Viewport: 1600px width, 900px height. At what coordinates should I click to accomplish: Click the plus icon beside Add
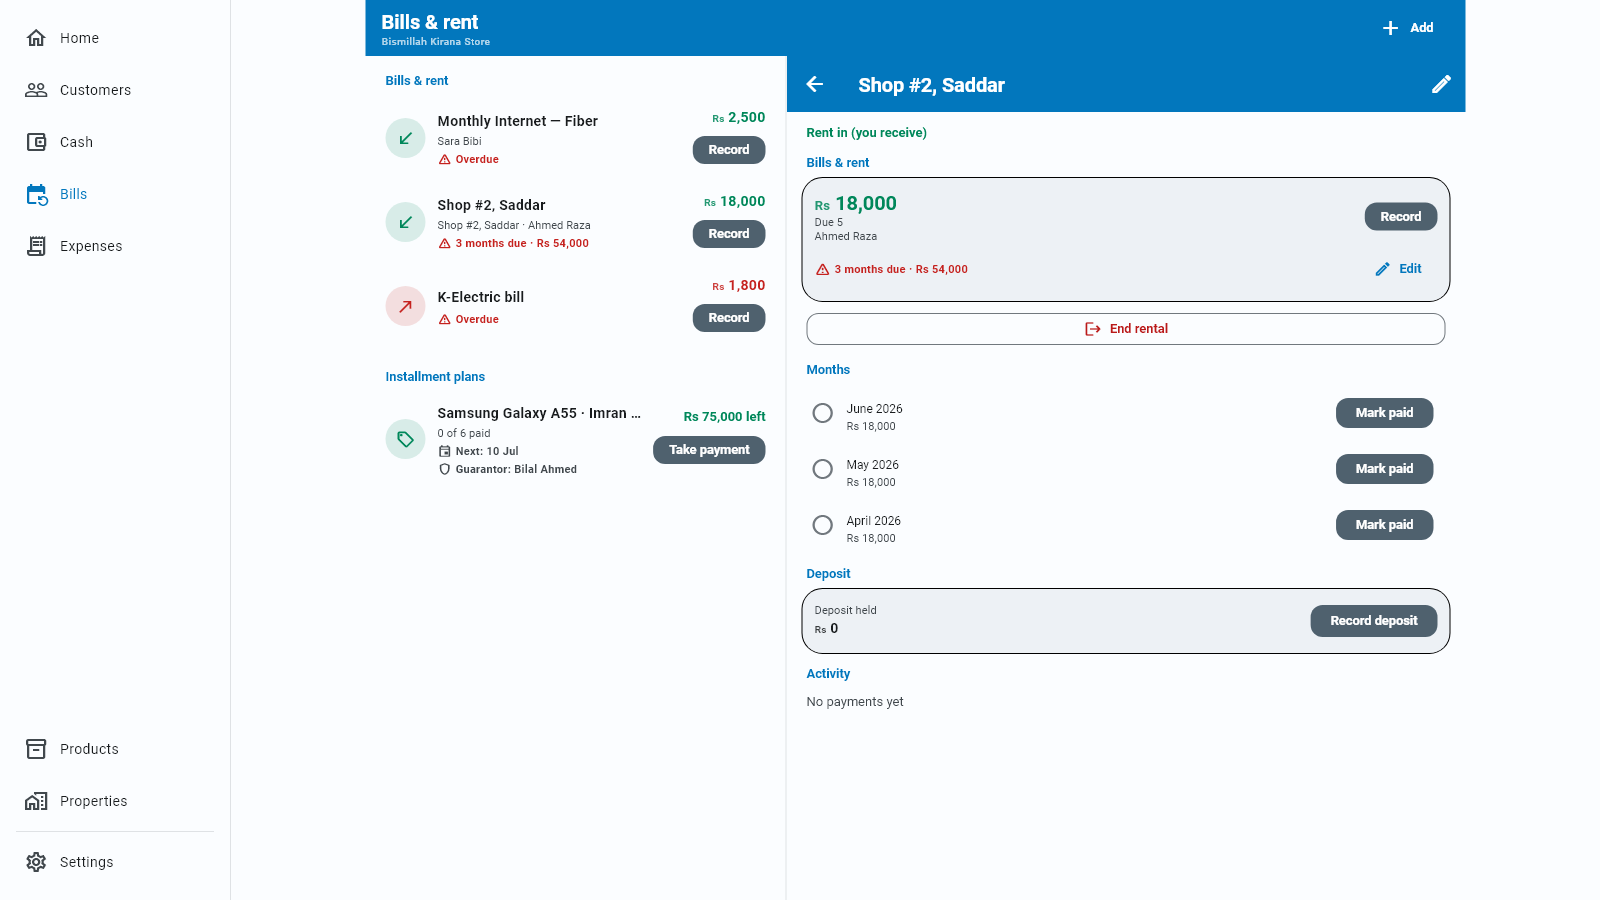click(1390, 28)
